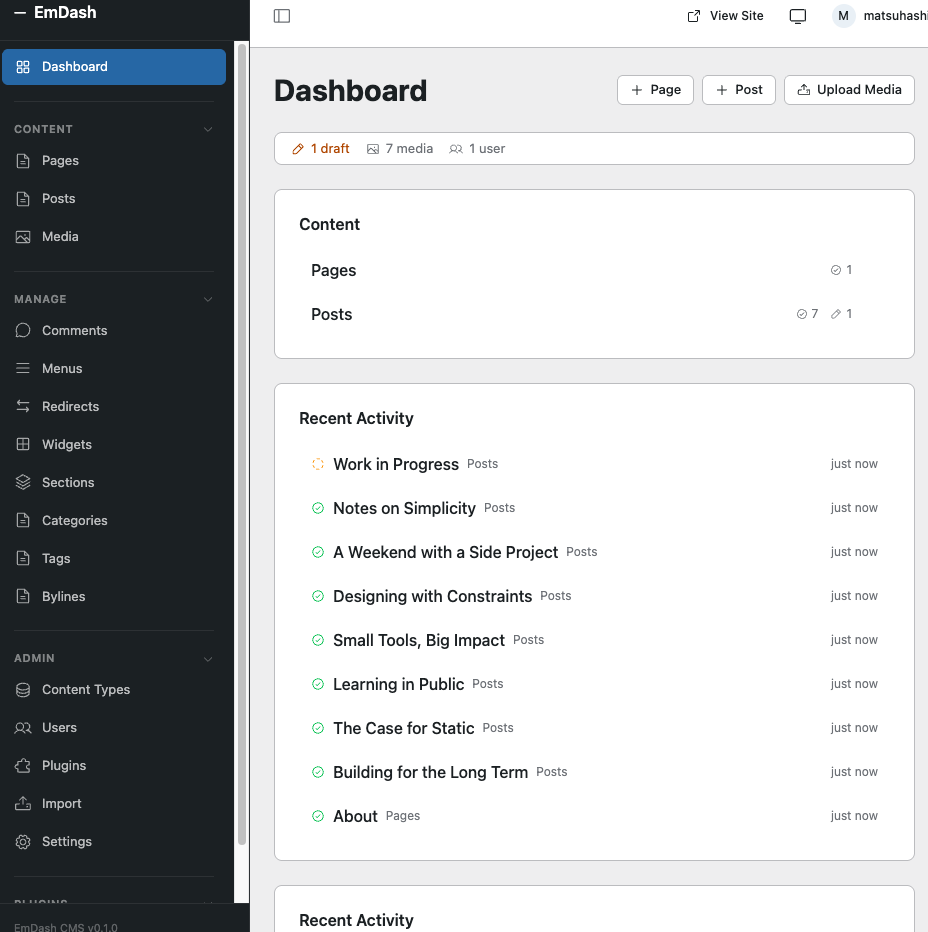The height and width of the screenshot is (932, 928).
Task: Toggle the sidebar collapse icon
Action: pos(282,16)
